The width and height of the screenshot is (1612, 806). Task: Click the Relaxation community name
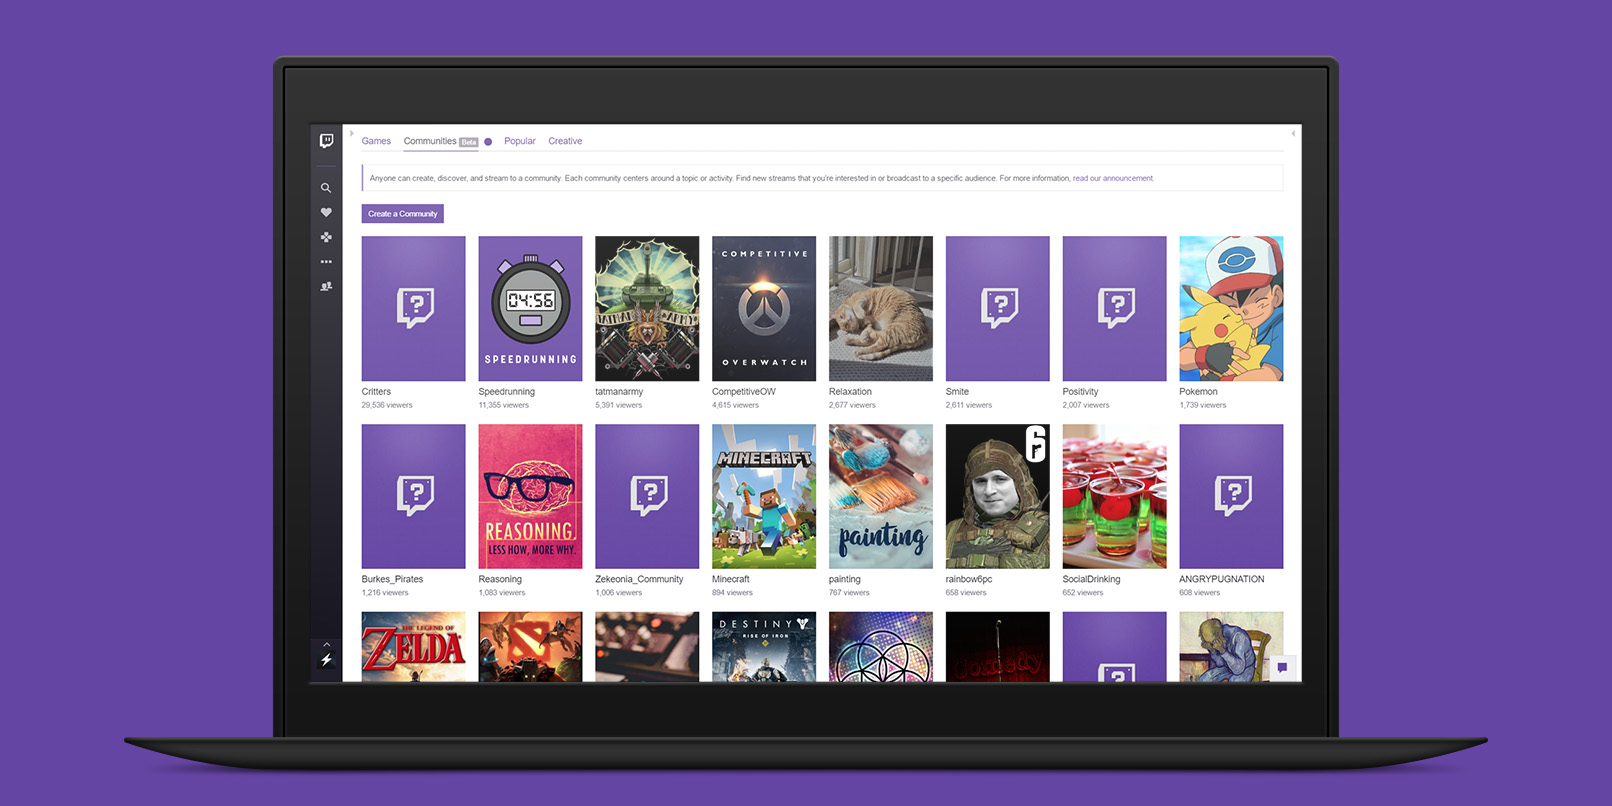click(x=850, y=392)
